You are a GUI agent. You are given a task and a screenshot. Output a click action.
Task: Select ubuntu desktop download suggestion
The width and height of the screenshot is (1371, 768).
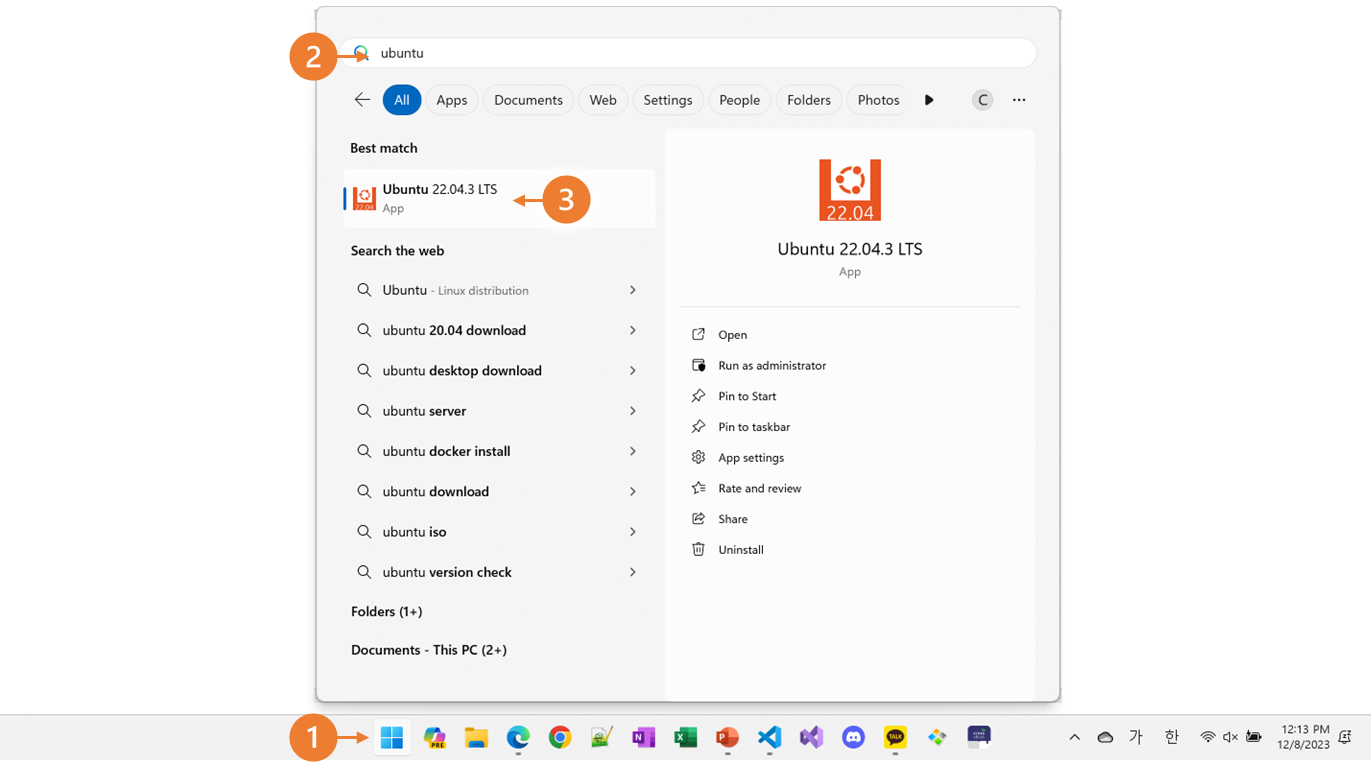click(x=499, y=370)
